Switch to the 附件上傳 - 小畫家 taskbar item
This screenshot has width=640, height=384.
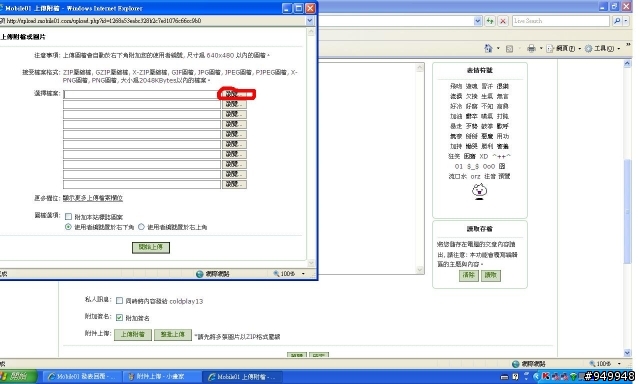coord(162,377)
